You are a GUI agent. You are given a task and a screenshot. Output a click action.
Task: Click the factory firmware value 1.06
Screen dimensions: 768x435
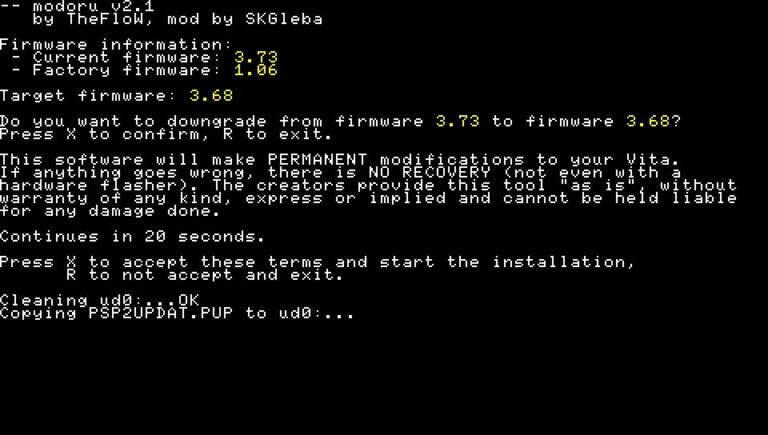click(256, 70)
